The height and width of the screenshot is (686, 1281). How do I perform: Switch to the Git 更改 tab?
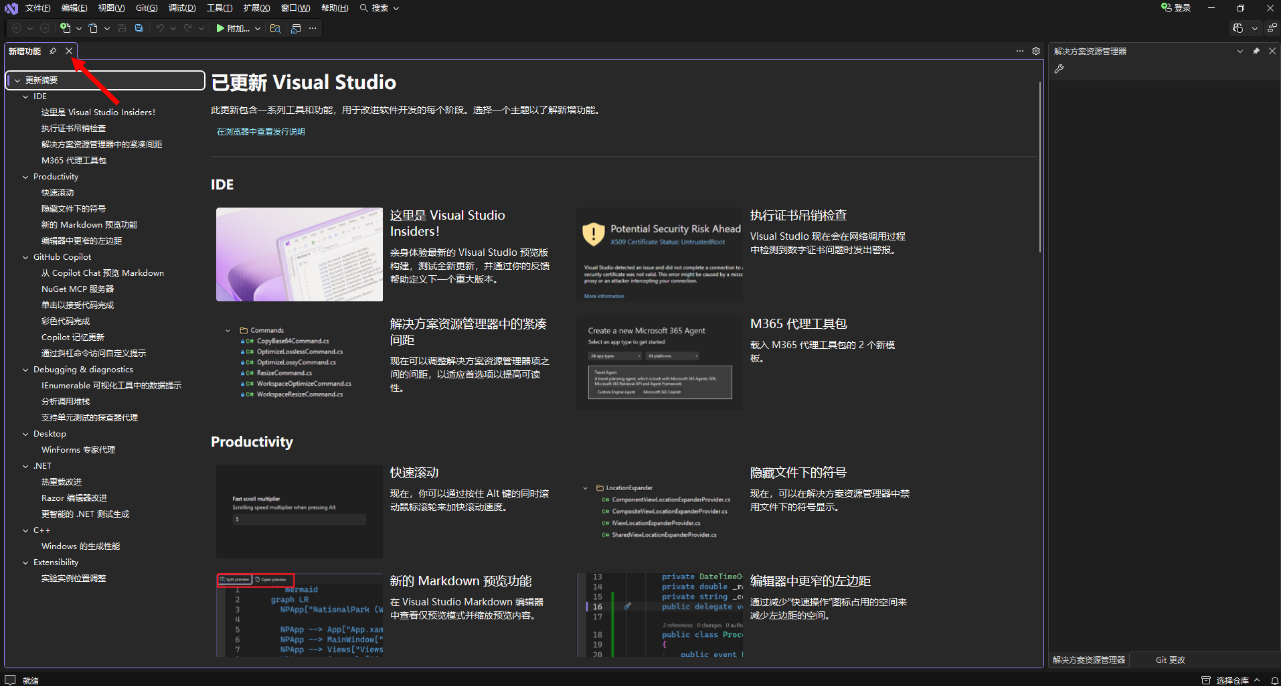(1170, 660)
